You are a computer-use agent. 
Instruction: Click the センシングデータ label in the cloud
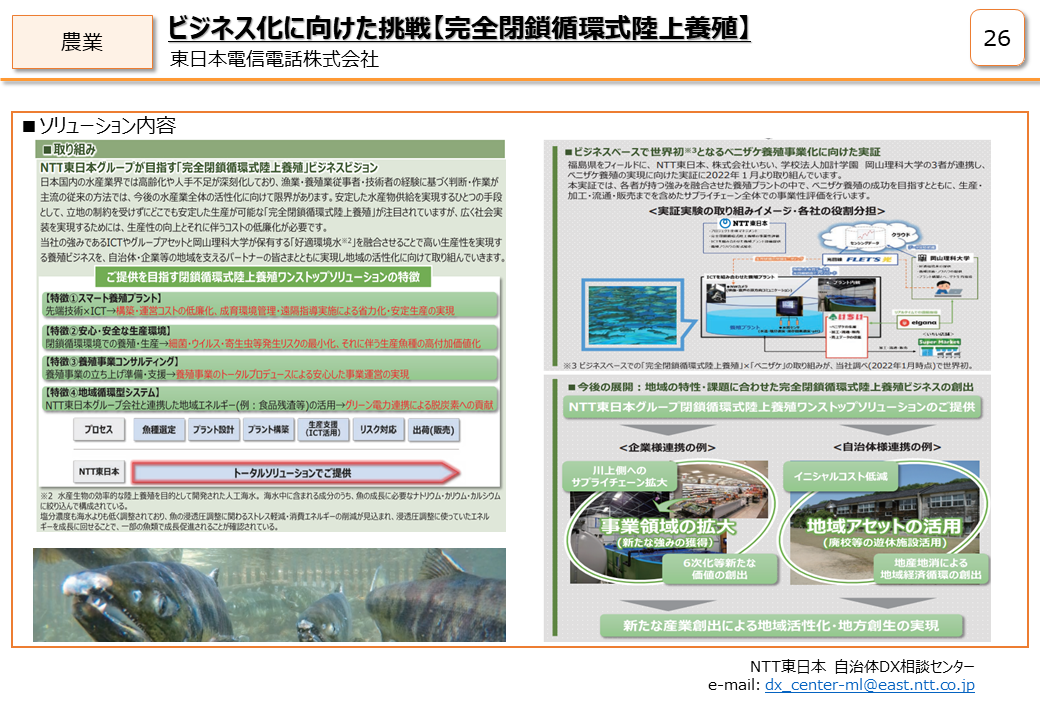(864, 244)
